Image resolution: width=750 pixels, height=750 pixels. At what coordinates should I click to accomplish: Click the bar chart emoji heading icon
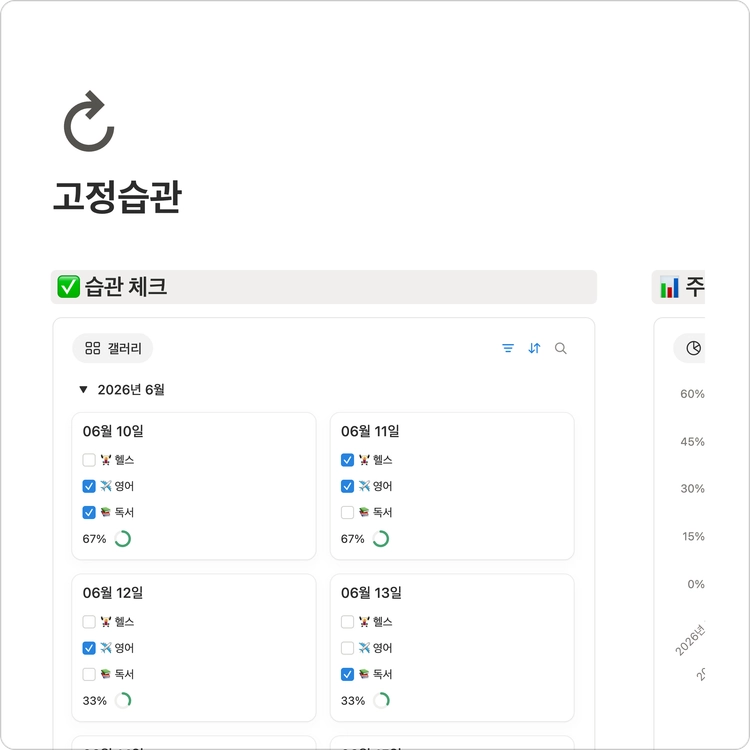pyautogui.click(x=669, y=287)
